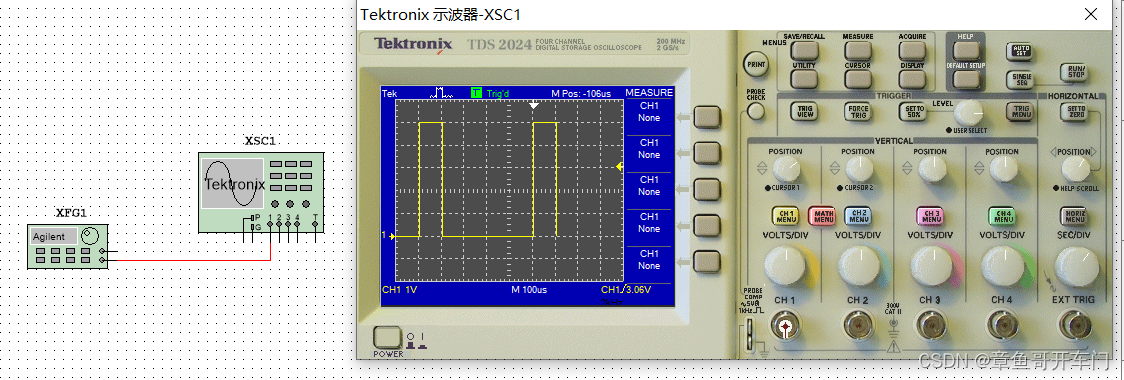Screen dimensions: 1124x380
Task: Open the MEASURE menu button
Action: (x=857, y=49)
